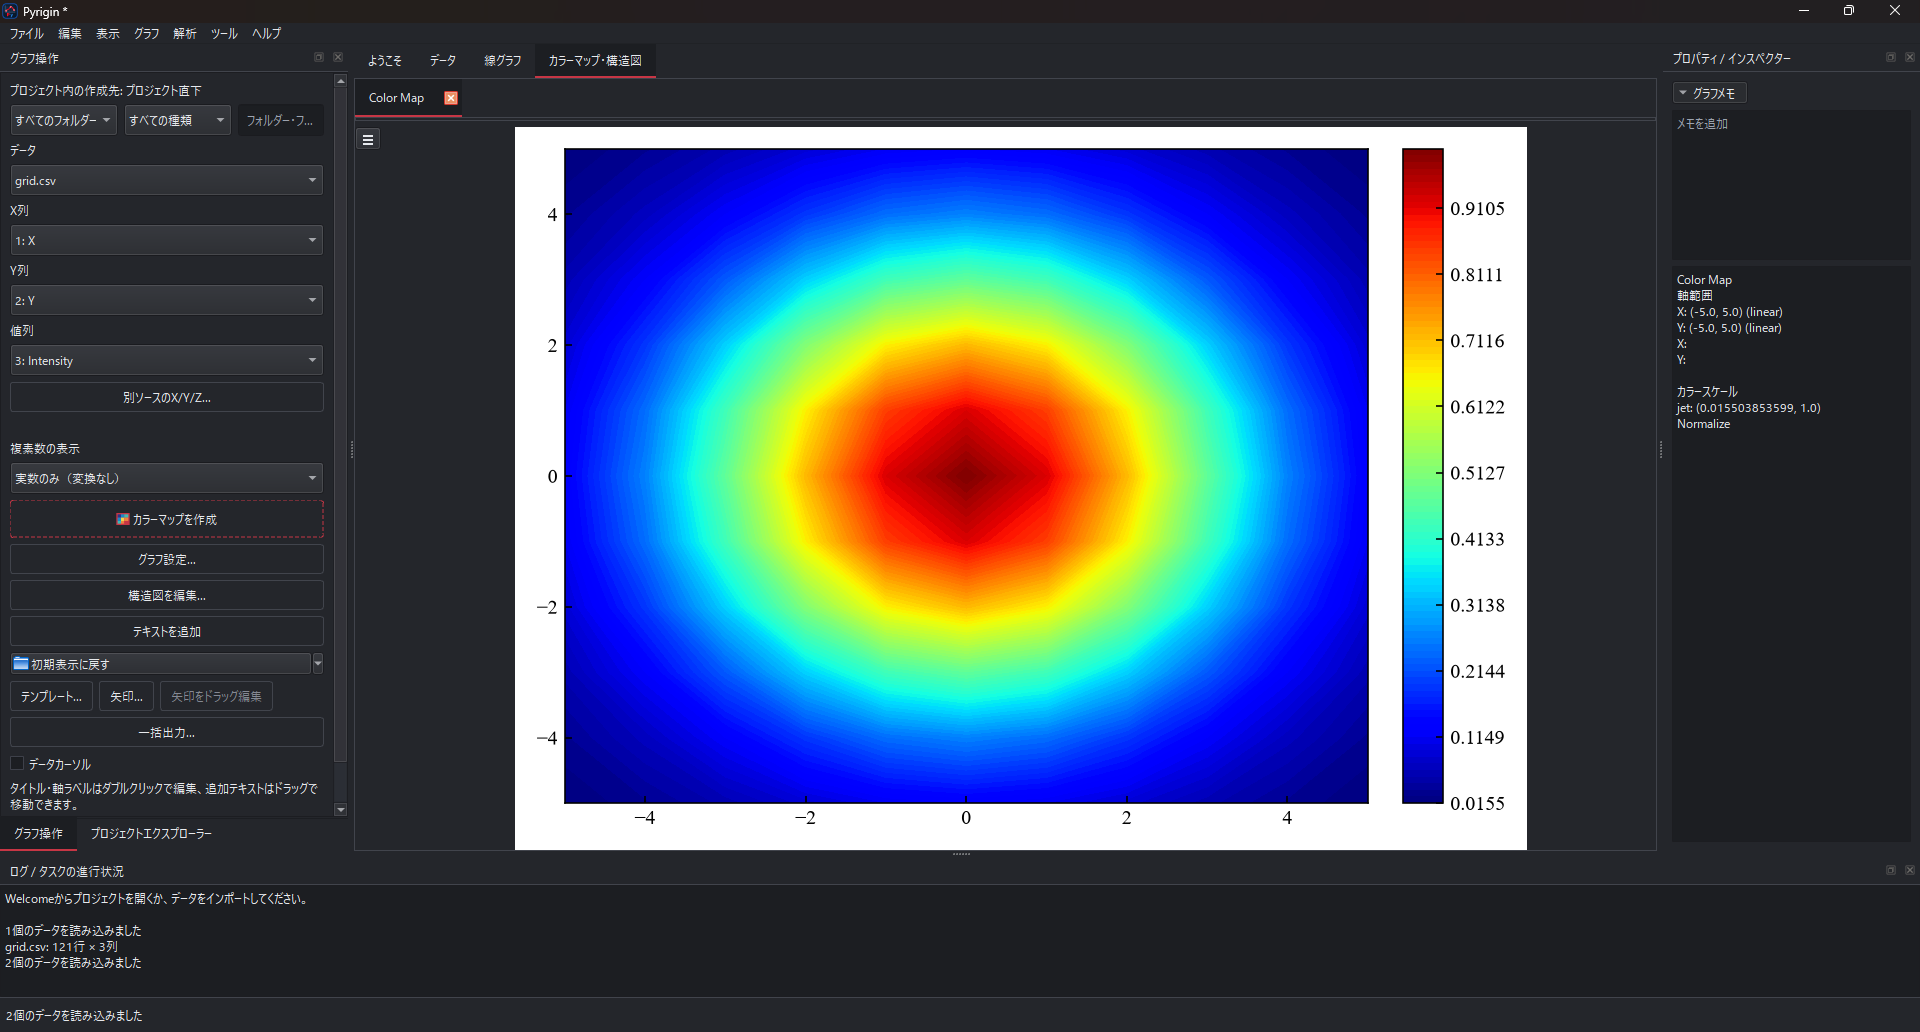Switch to the 線グラフ tab

502,61
